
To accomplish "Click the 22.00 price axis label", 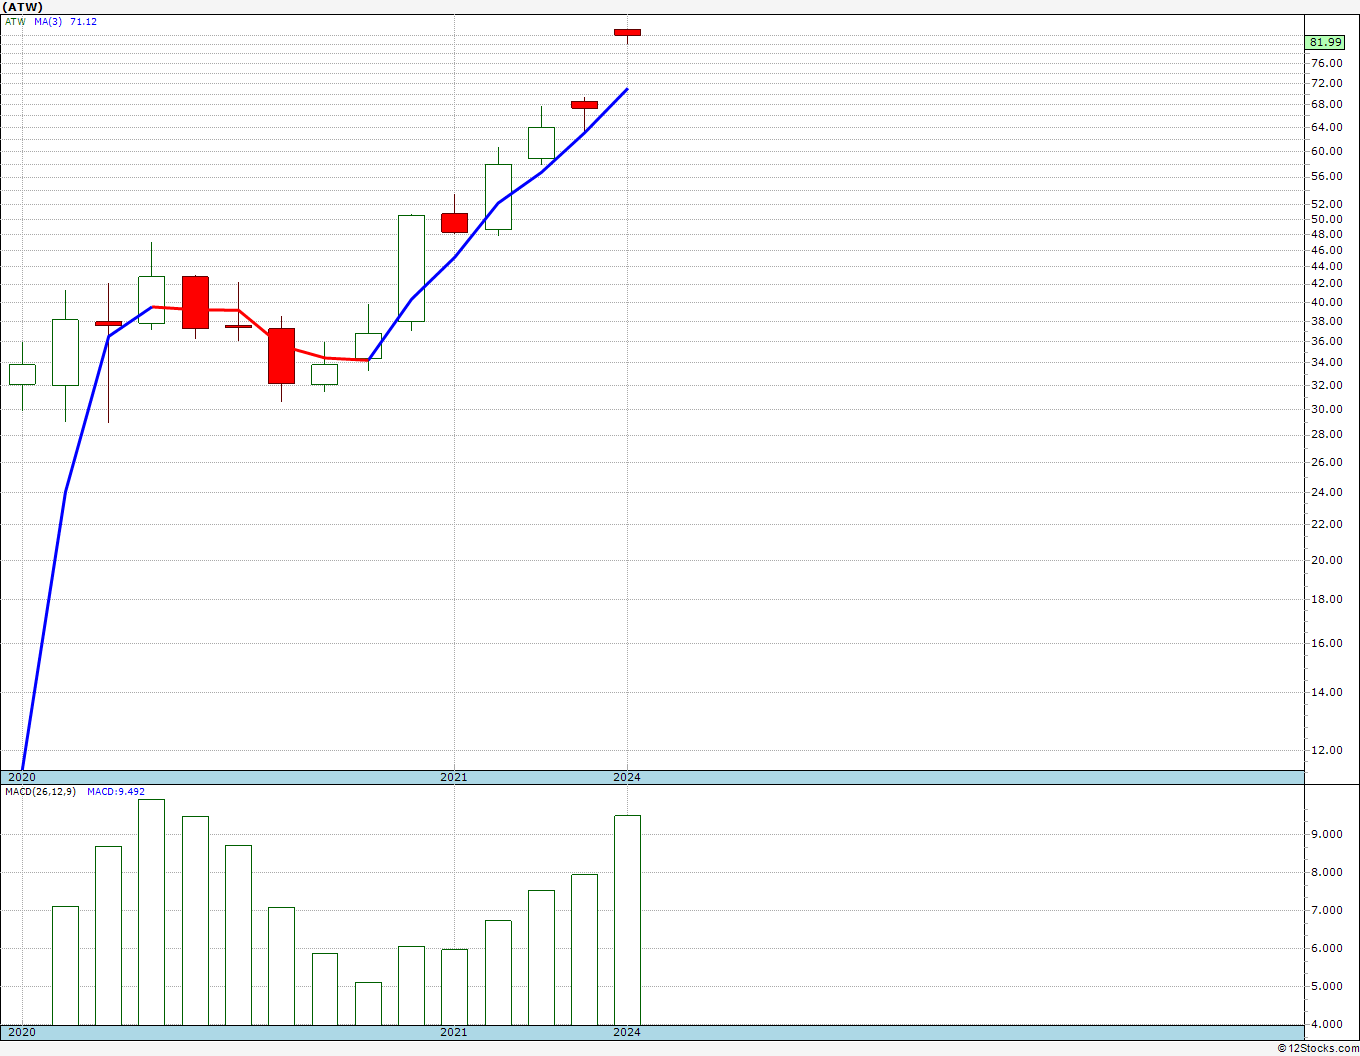I will click(1327, 524).
